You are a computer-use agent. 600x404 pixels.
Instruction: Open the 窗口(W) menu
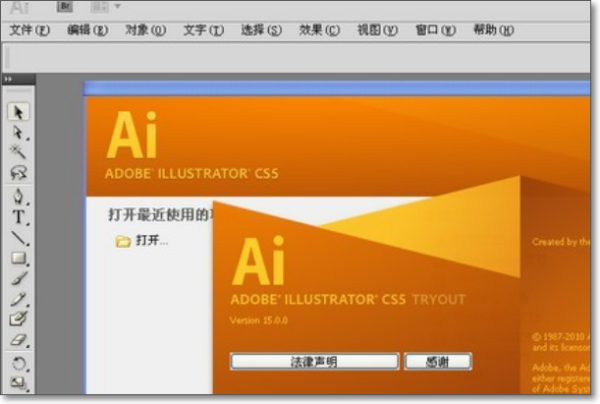pyautogui.click(x=435, y=30)
